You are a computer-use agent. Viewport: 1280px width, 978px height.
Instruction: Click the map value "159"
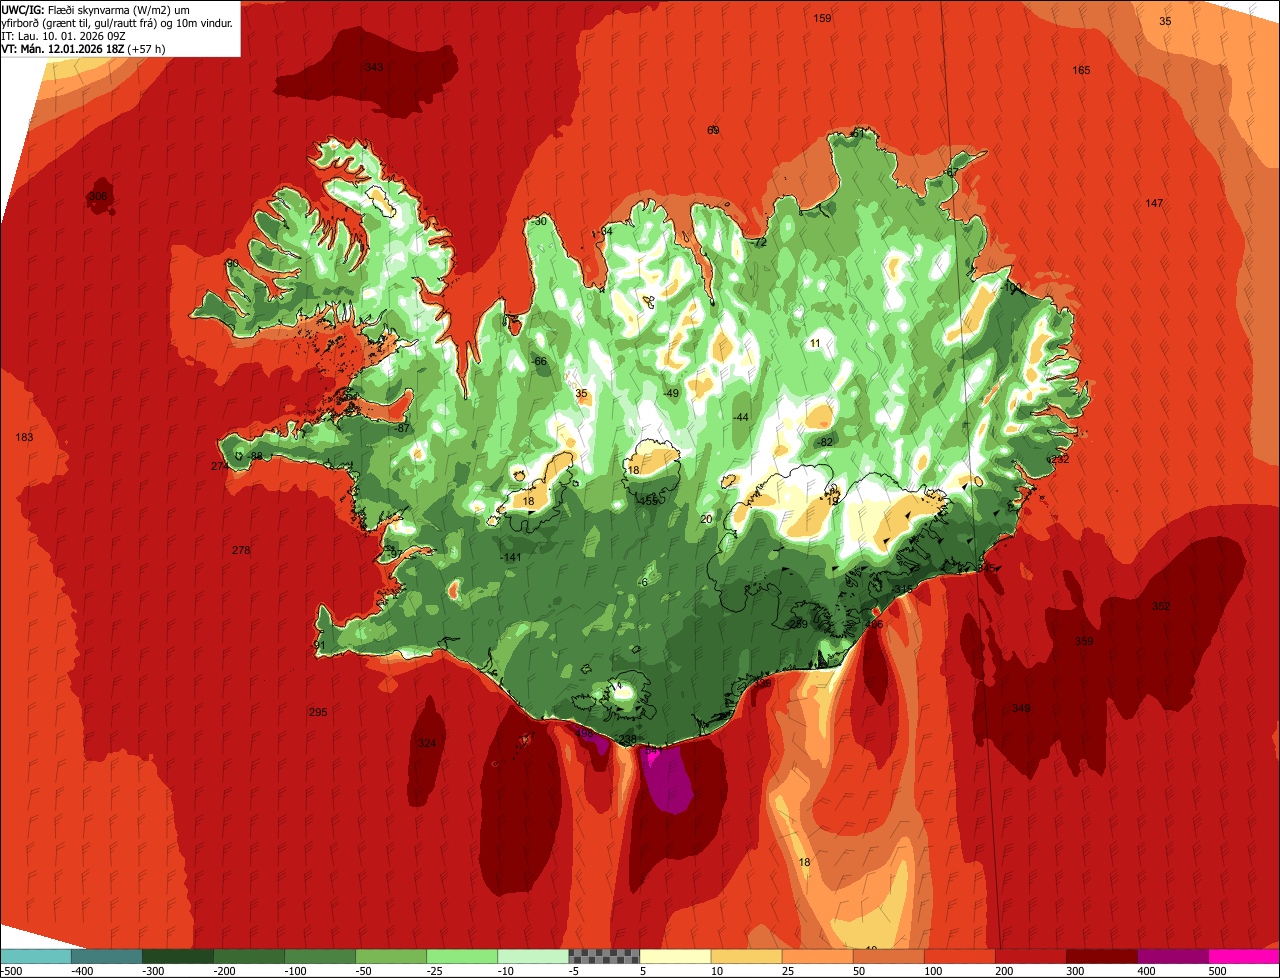[822, 19]
